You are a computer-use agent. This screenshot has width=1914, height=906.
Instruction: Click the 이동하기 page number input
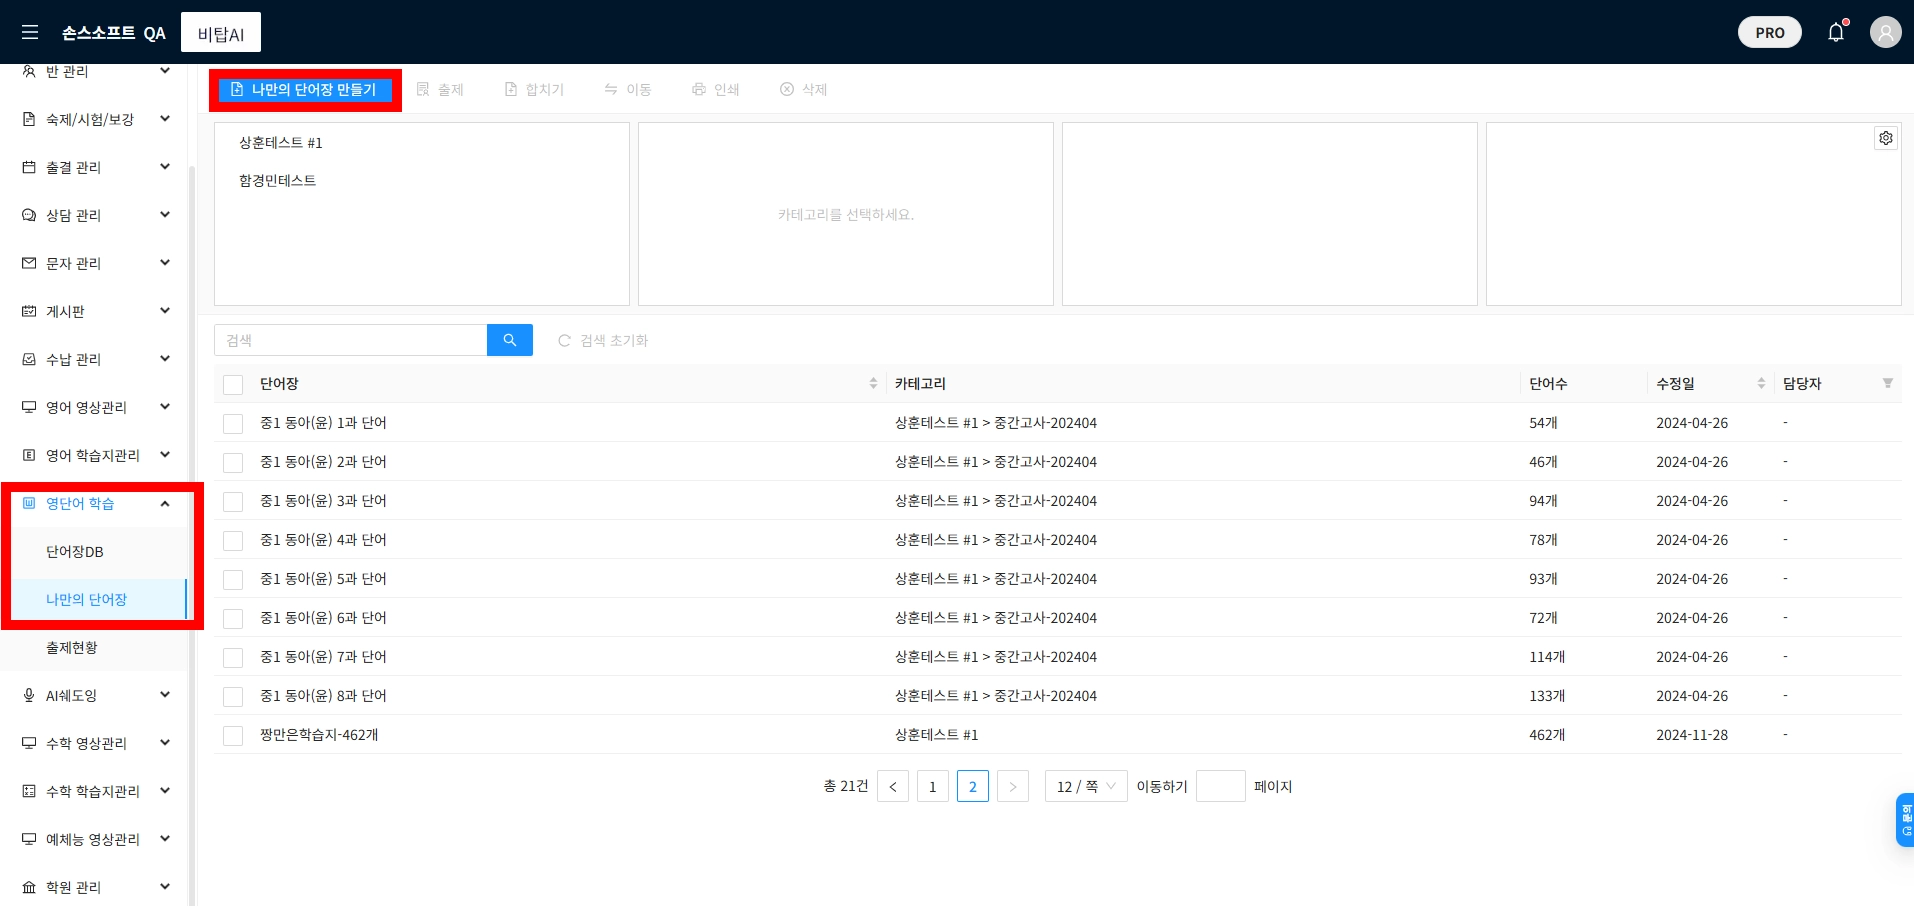1221,786
